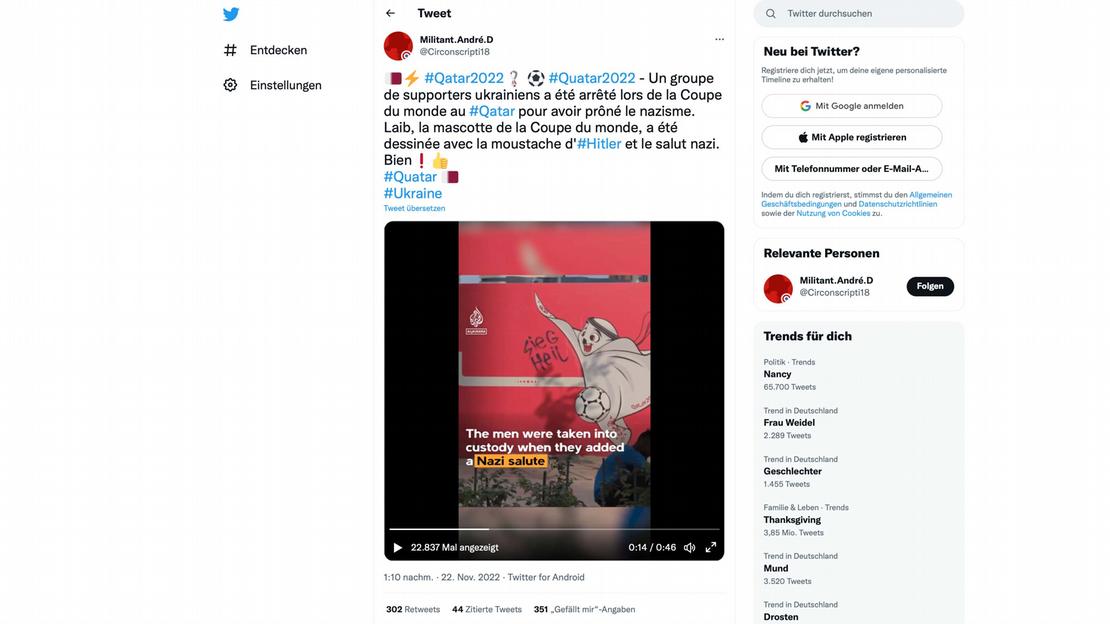This screenshot has height=624, width=1110.
Task: Click the Twitter bird logo
Action: 230,14
